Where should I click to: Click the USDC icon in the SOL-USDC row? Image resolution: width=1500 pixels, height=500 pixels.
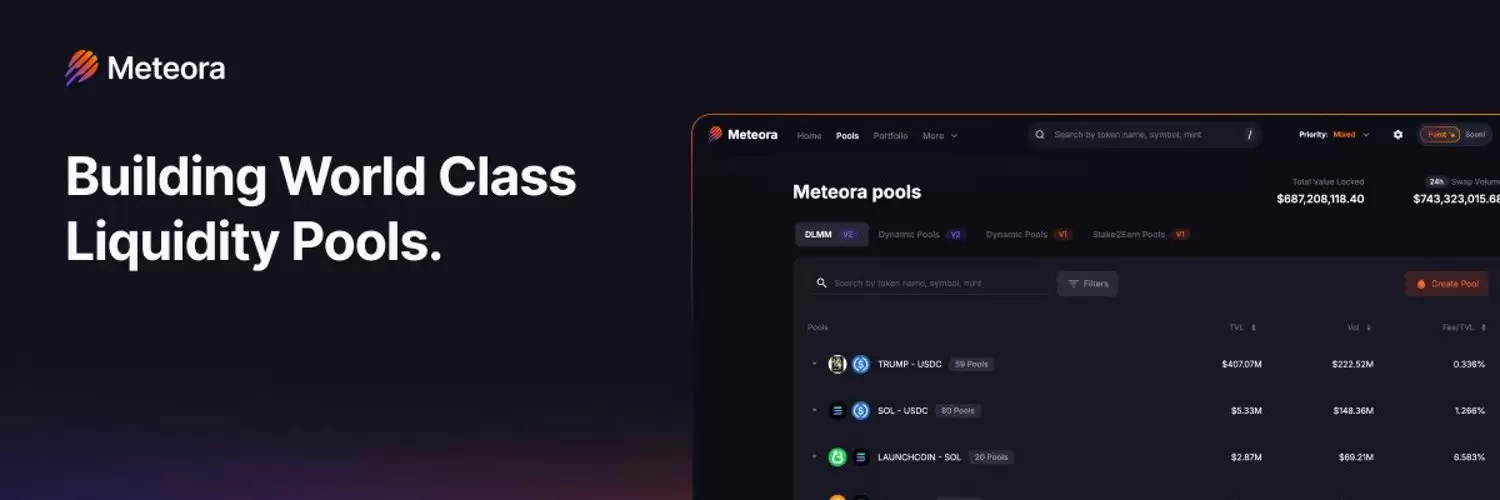tap(861, 411)
